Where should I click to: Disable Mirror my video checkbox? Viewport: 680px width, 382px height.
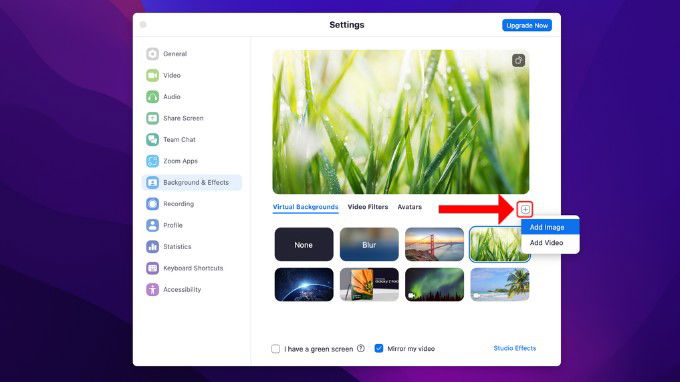379,349
